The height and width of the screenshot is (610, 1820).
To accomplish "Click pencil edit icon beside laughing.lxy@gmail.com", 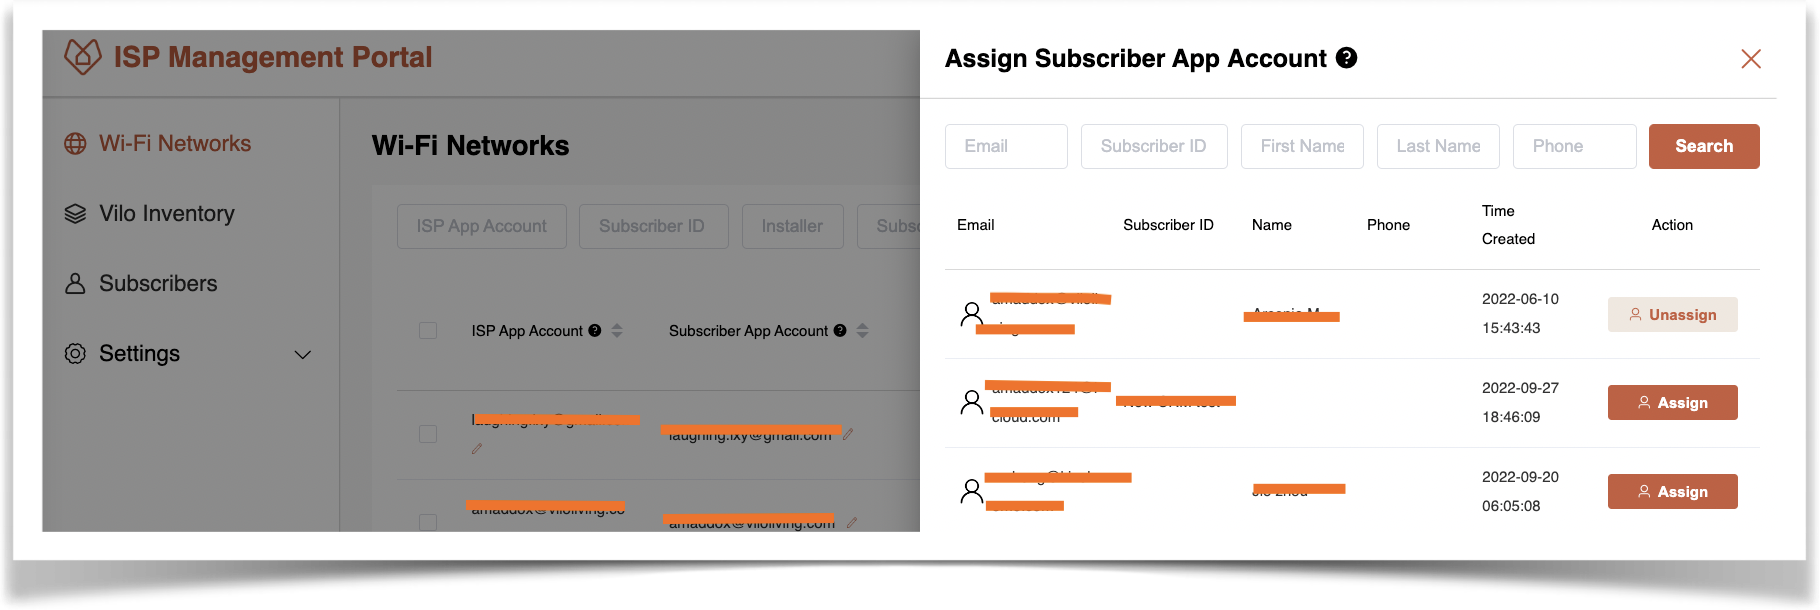I will pos(848,434).
